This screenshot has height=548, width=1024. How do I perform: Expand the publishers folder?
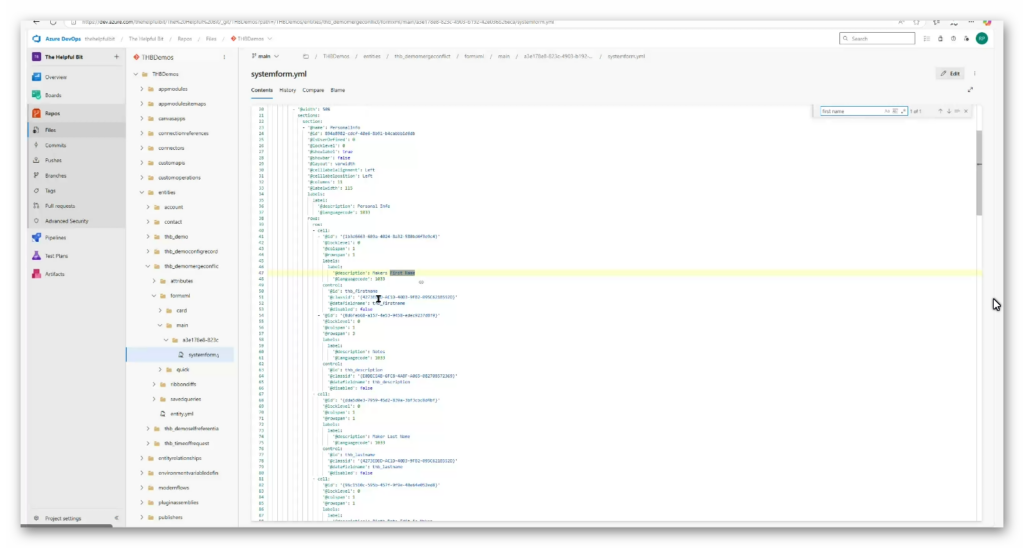(x=142, y=517)
